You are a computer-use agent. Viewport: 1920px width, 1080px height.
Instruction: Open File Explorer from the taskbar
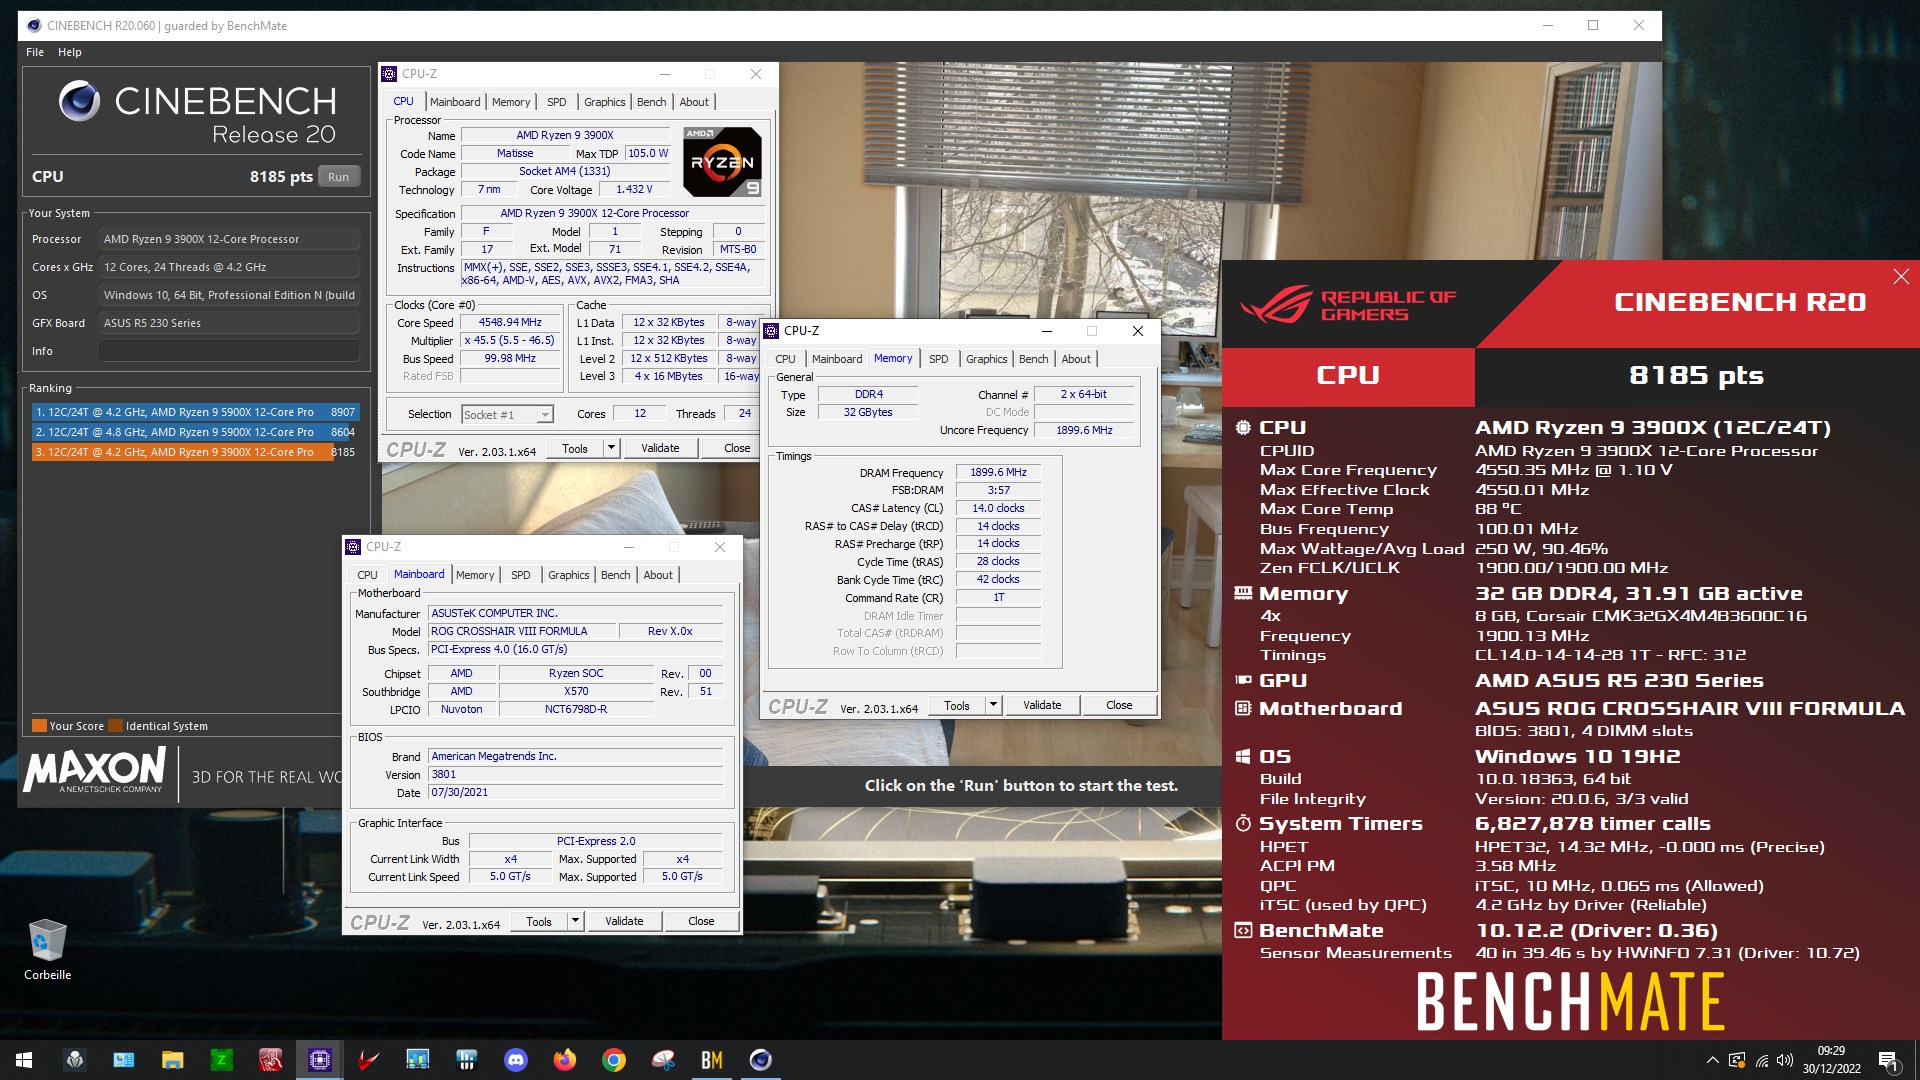173,1060
